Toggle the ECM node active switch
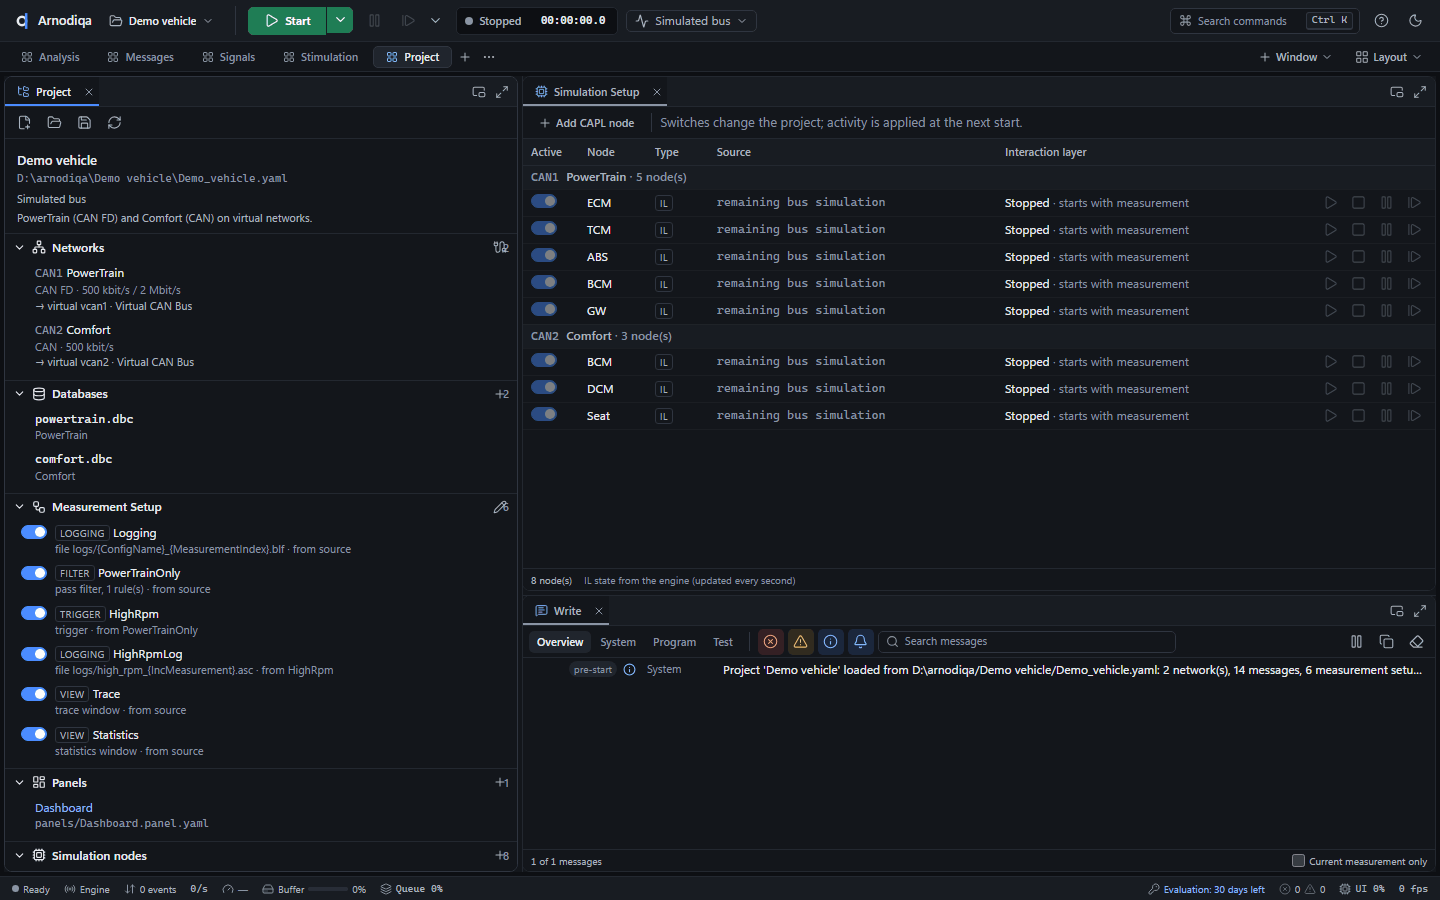Image resolution: width=1440 pixels, height=900 pixels. pos(544,202)
